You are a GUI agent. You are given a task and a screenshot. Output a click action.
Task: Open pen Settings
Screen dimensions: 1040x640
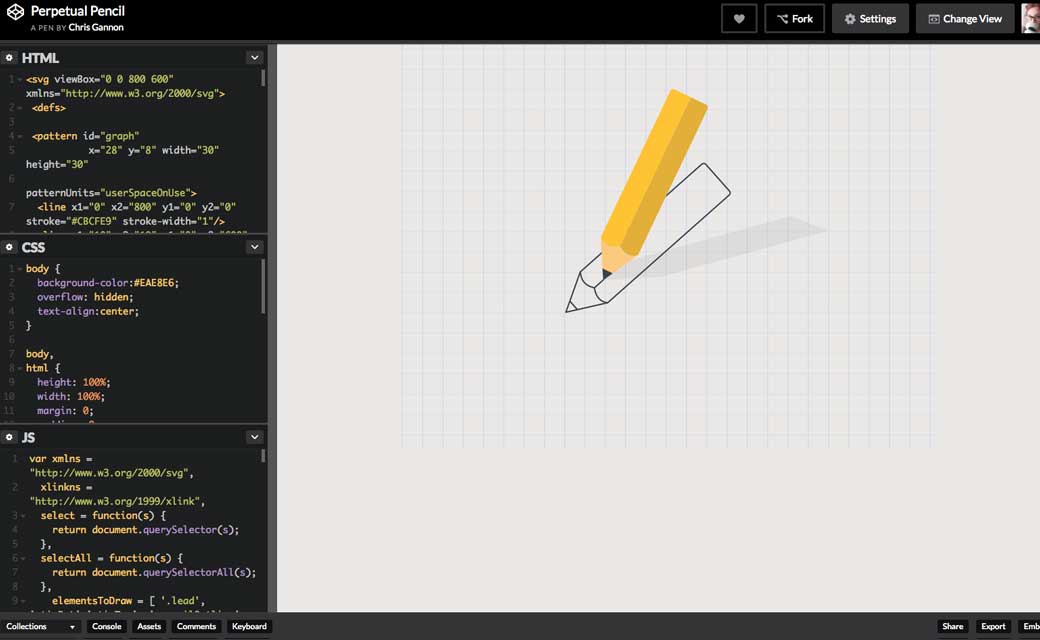click(869, 19)
